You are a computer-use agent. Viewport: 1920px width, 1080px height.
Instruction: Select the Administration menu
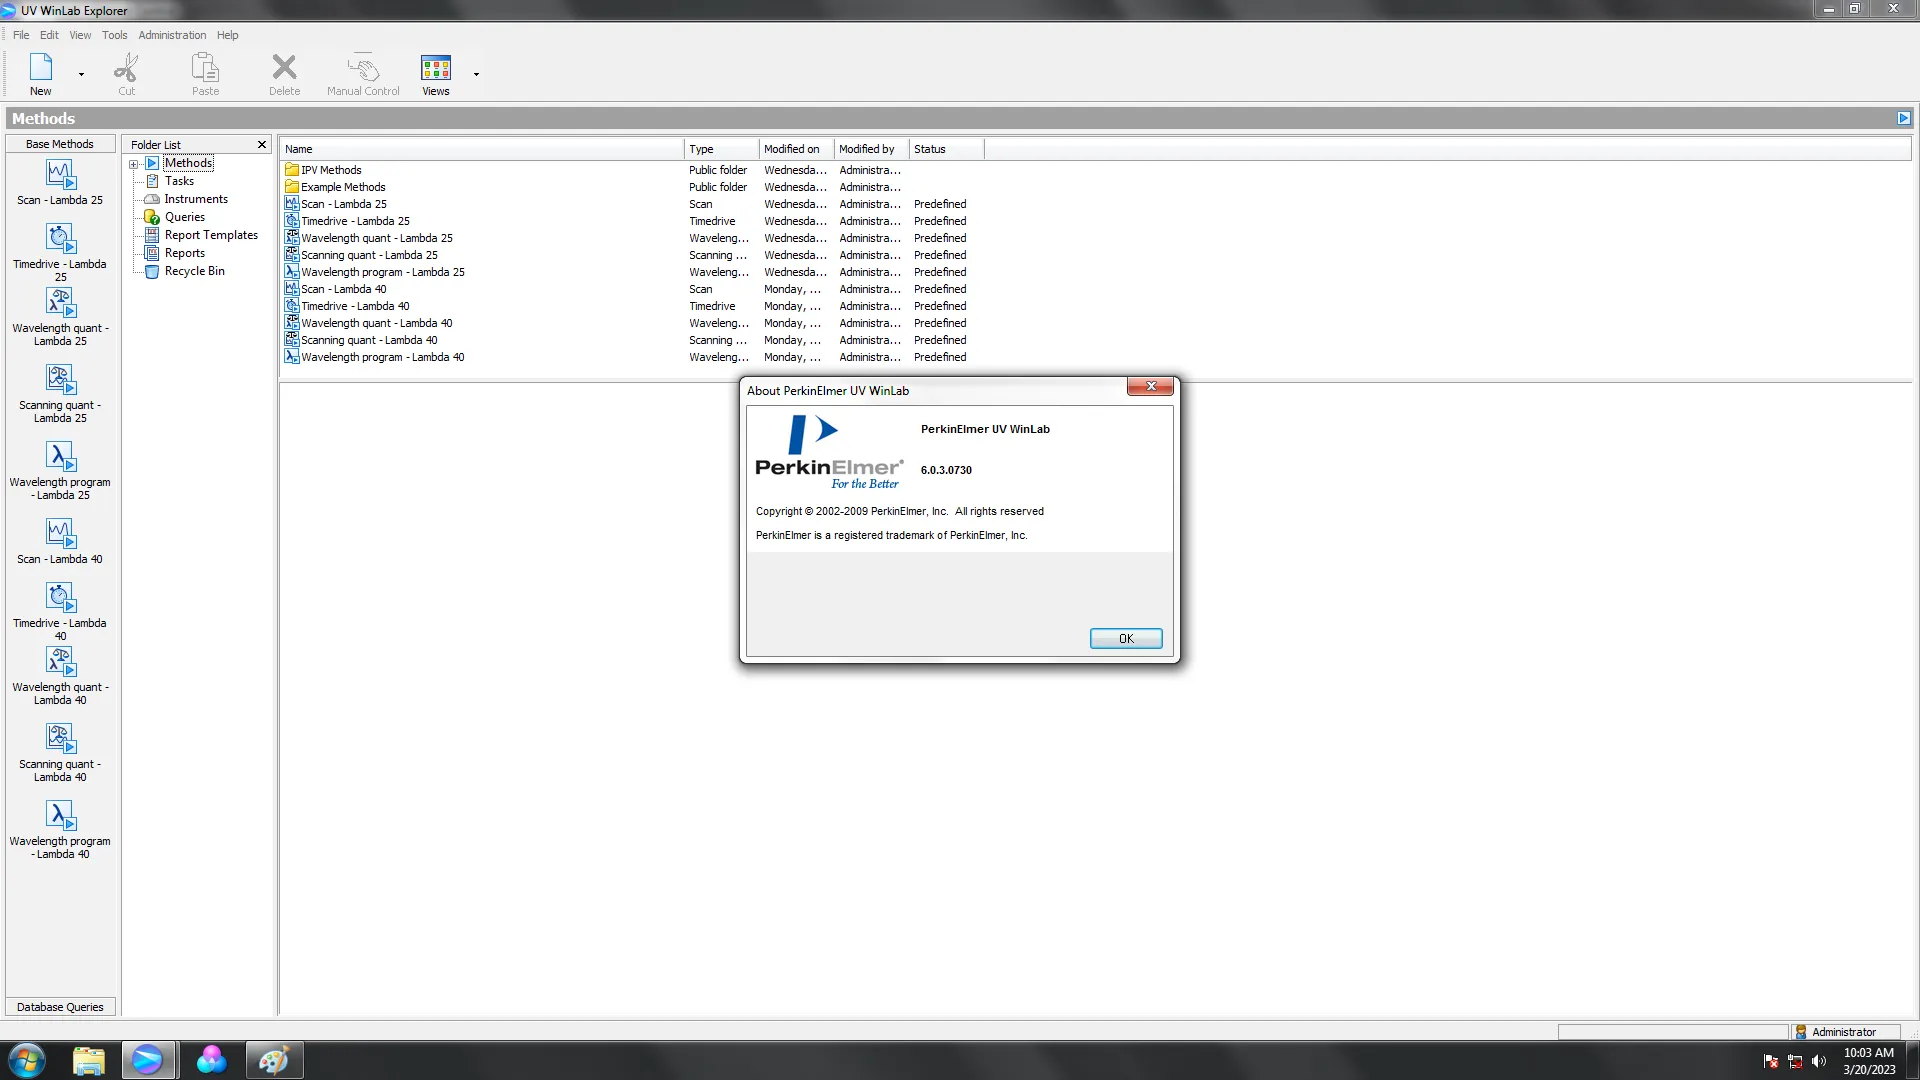(x=171, y=34)
